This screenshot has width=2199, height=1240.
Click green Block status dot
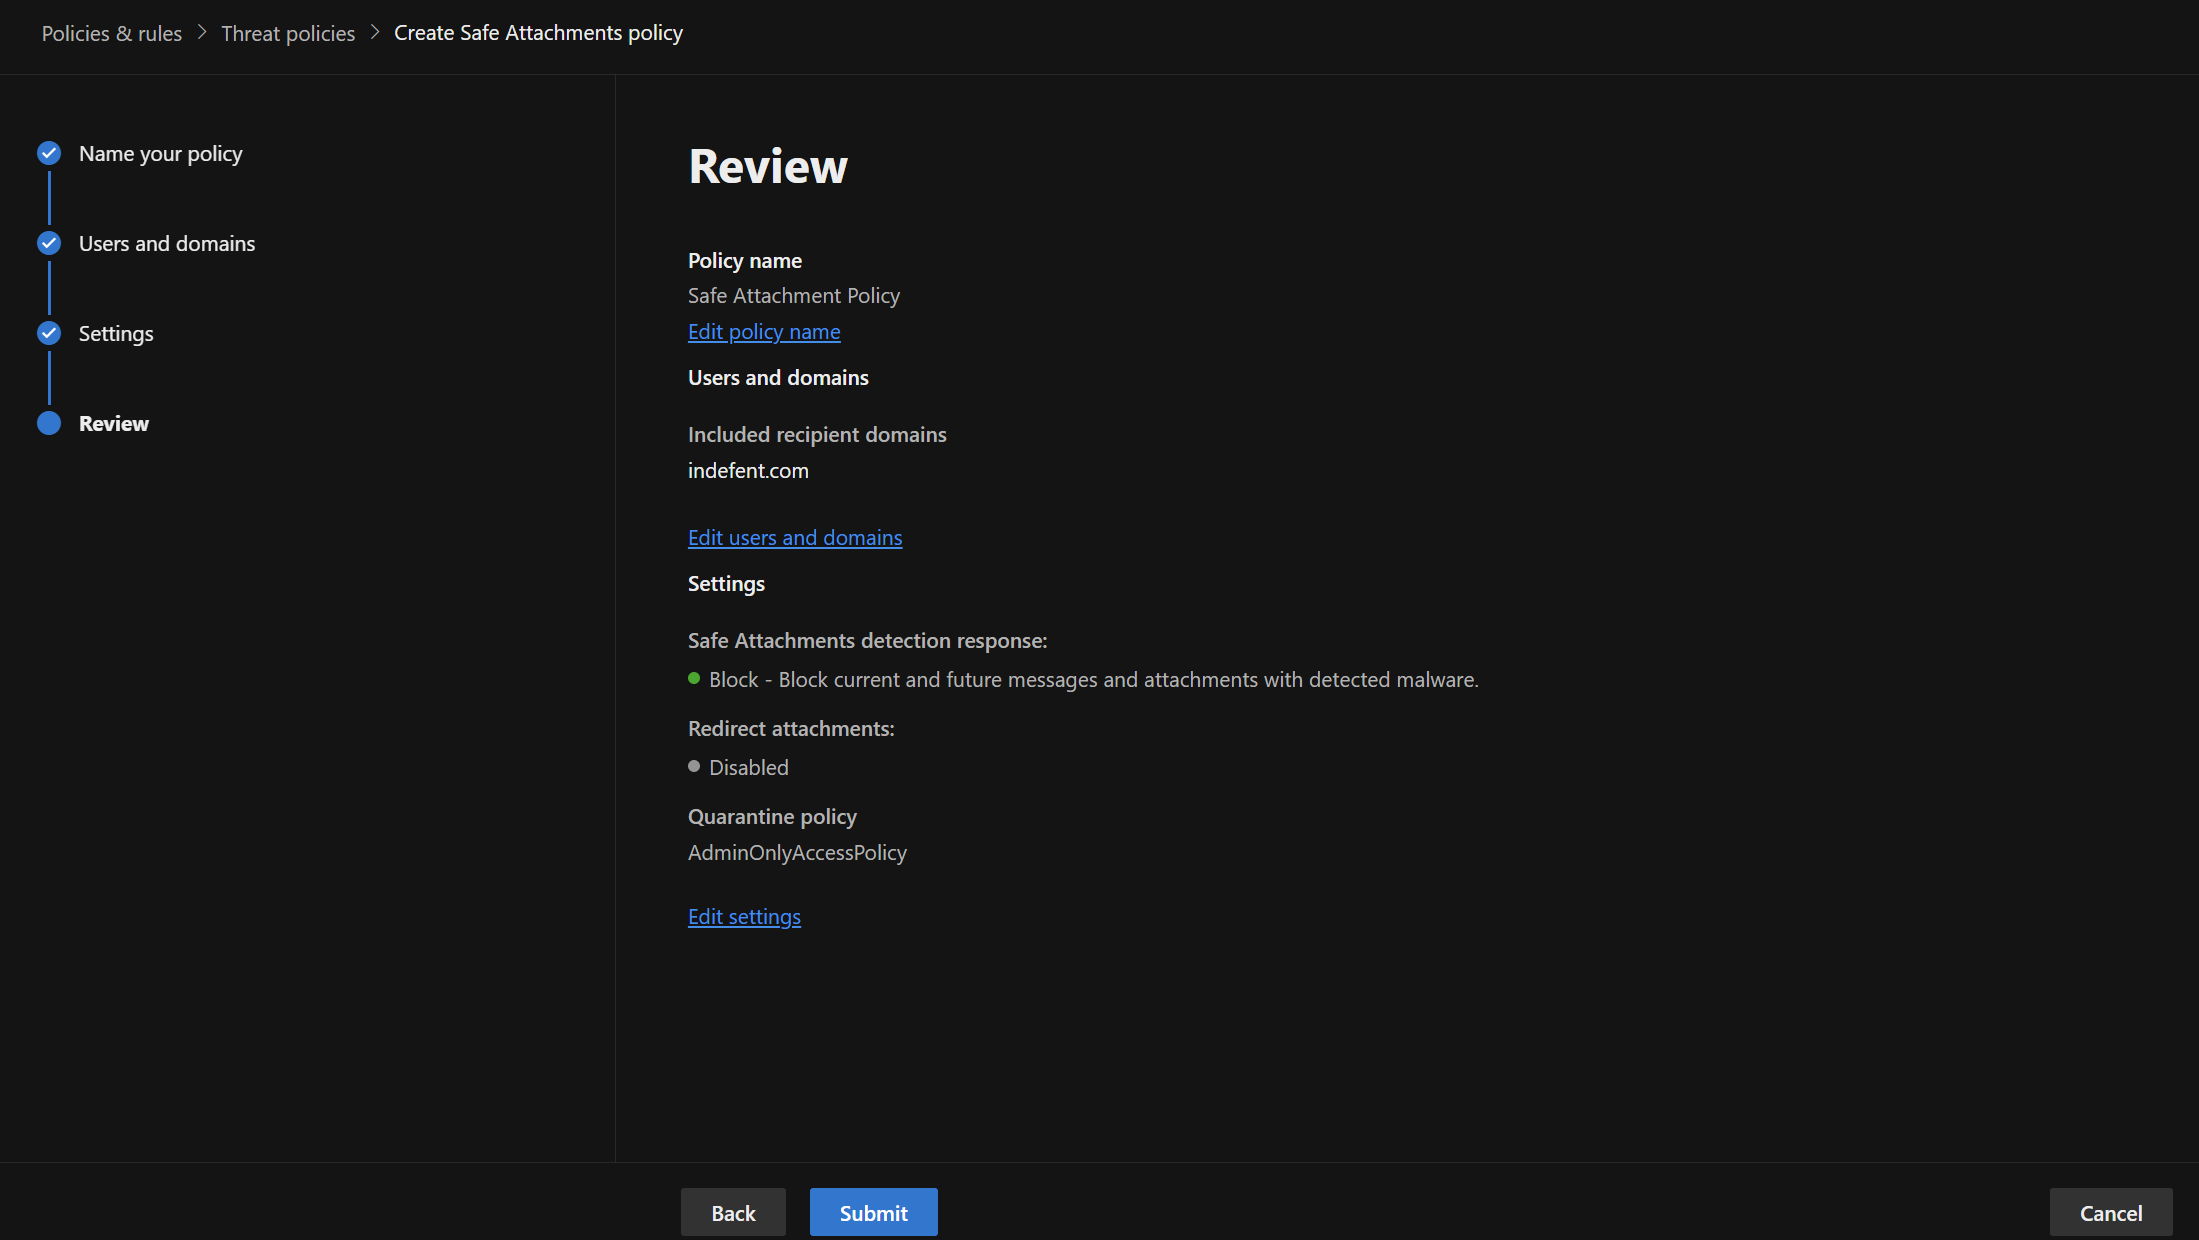pos(694,679)
